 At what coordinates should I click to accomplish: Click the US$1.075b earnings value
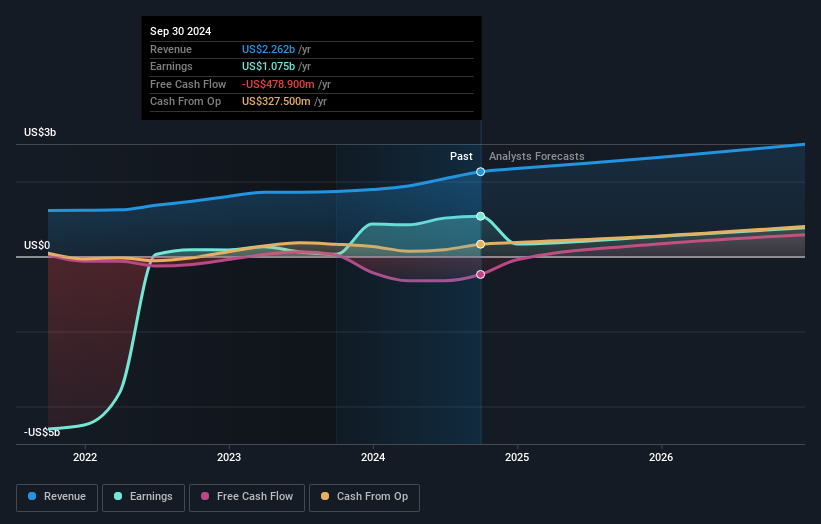click(x=268, y=66)
